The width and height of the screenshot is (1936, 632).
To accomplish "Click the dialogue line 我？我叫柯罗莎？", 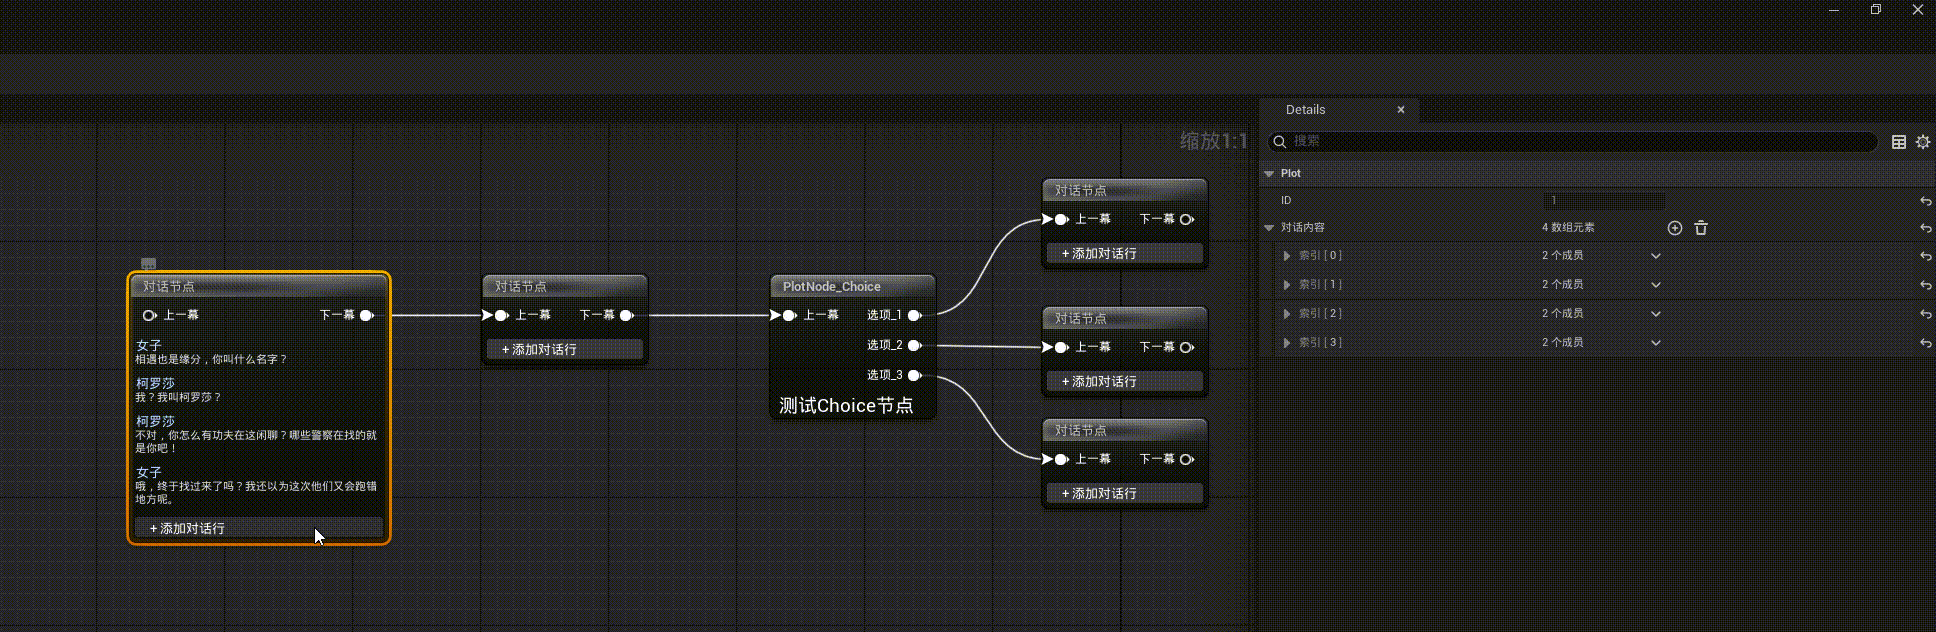I will pos(178,397).
